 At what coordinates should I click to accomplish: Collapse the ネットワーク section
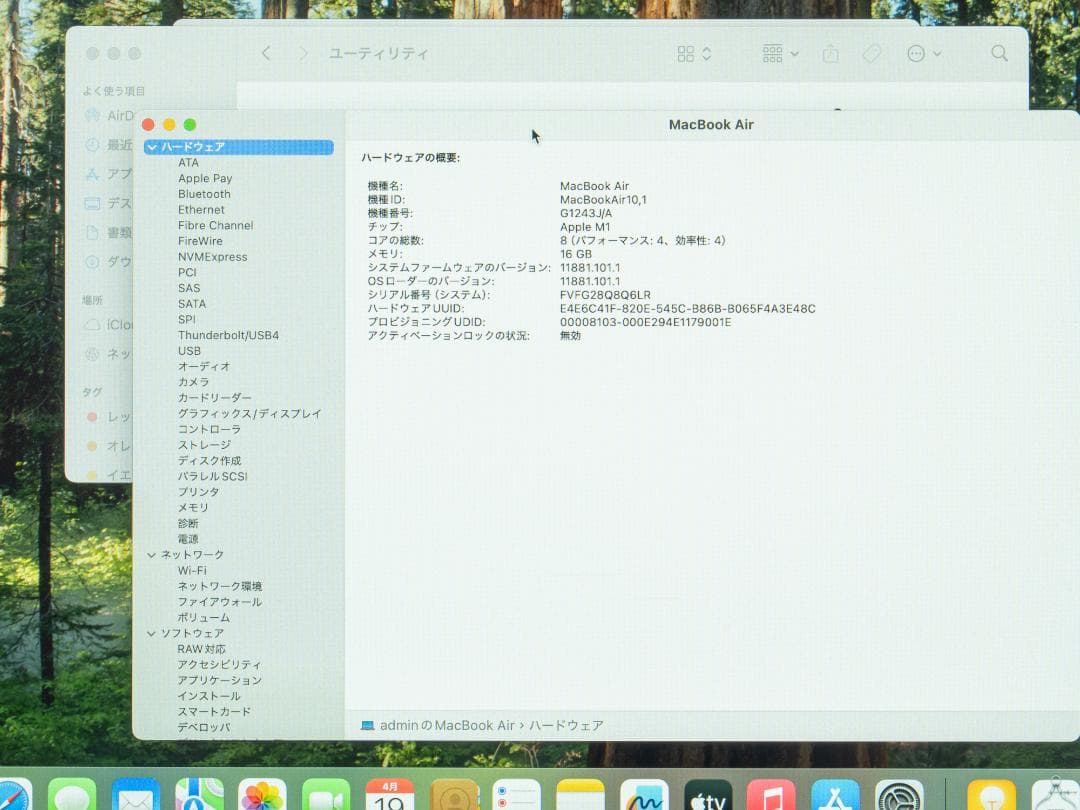click(152, 554)
